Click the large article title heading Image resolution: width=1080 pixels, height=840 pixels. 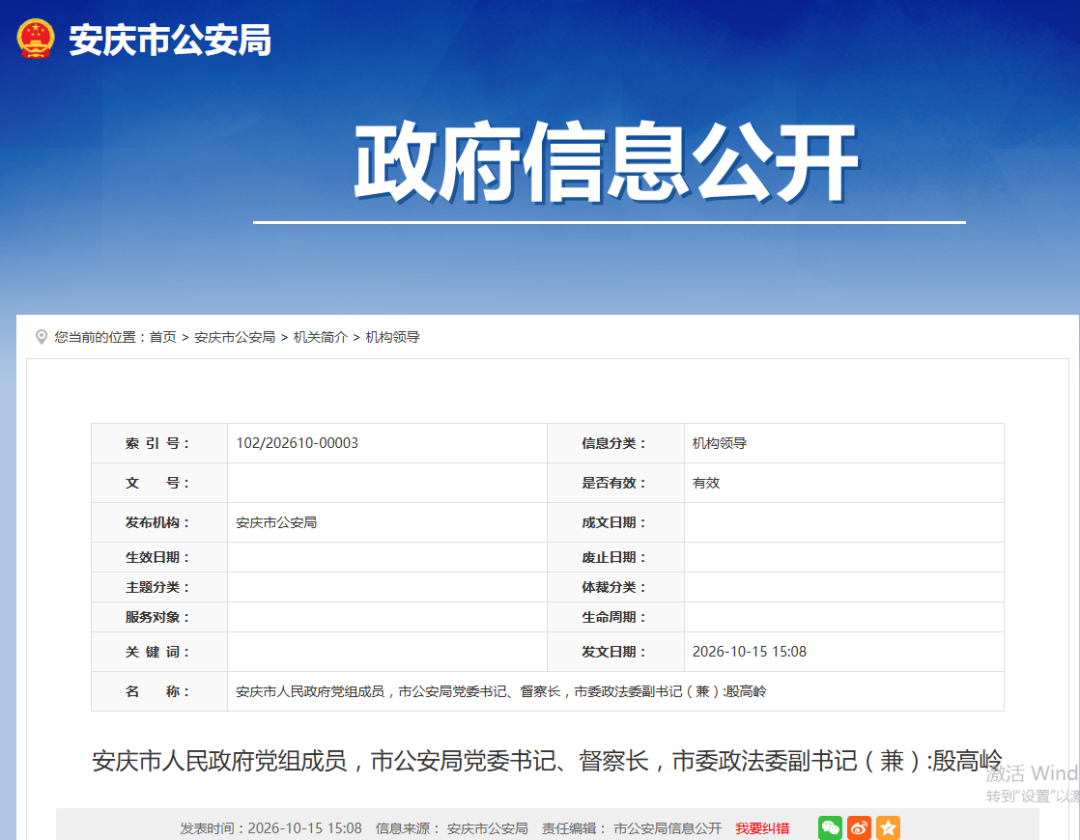pyautogui.click(x=547, y=761)
